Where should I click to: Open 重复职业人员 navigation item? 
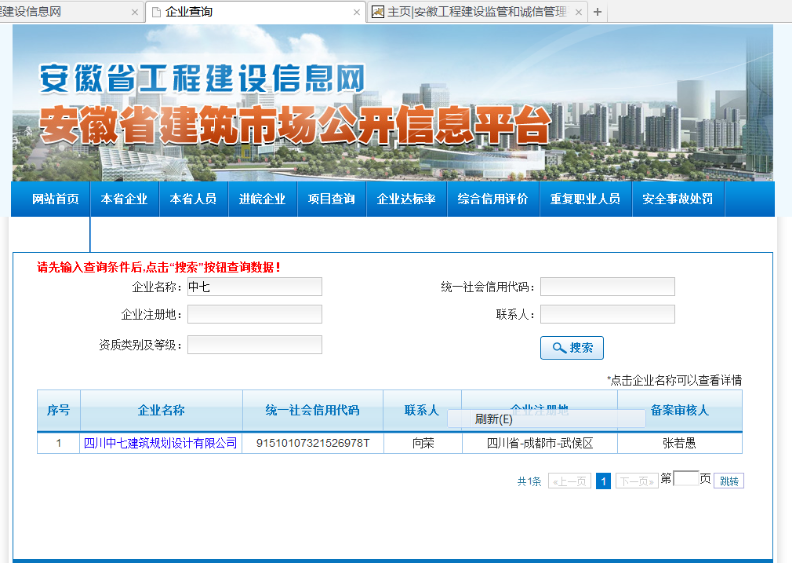coord(585,199)
